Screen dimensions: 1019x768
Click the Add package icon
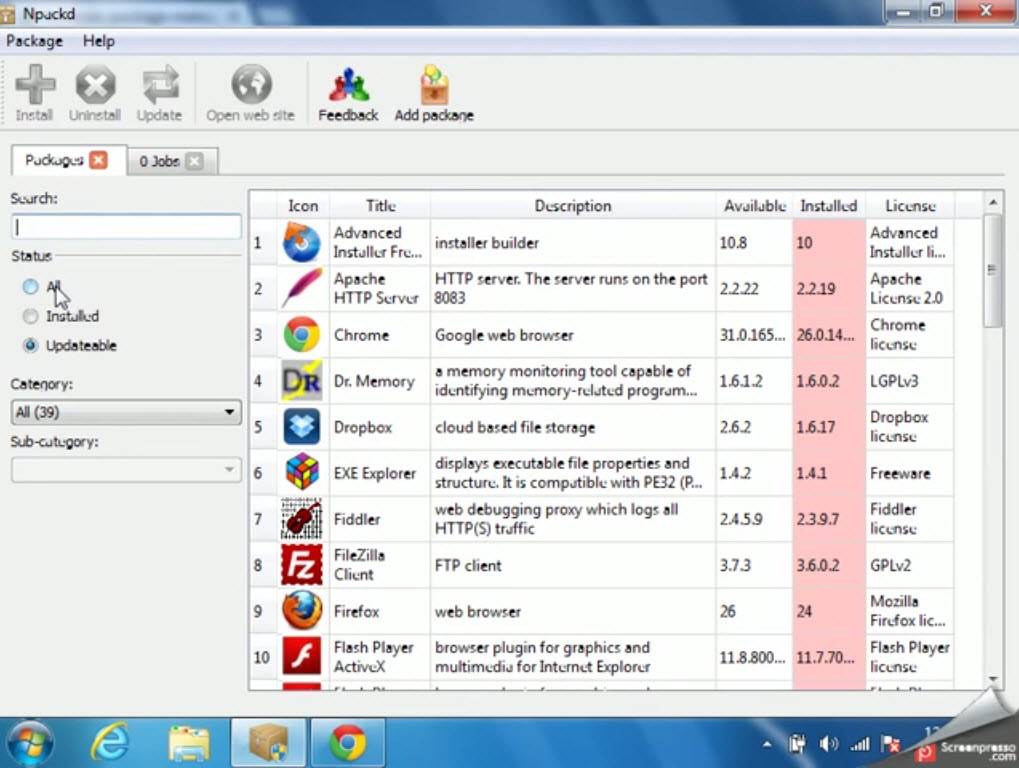[434, 86]
